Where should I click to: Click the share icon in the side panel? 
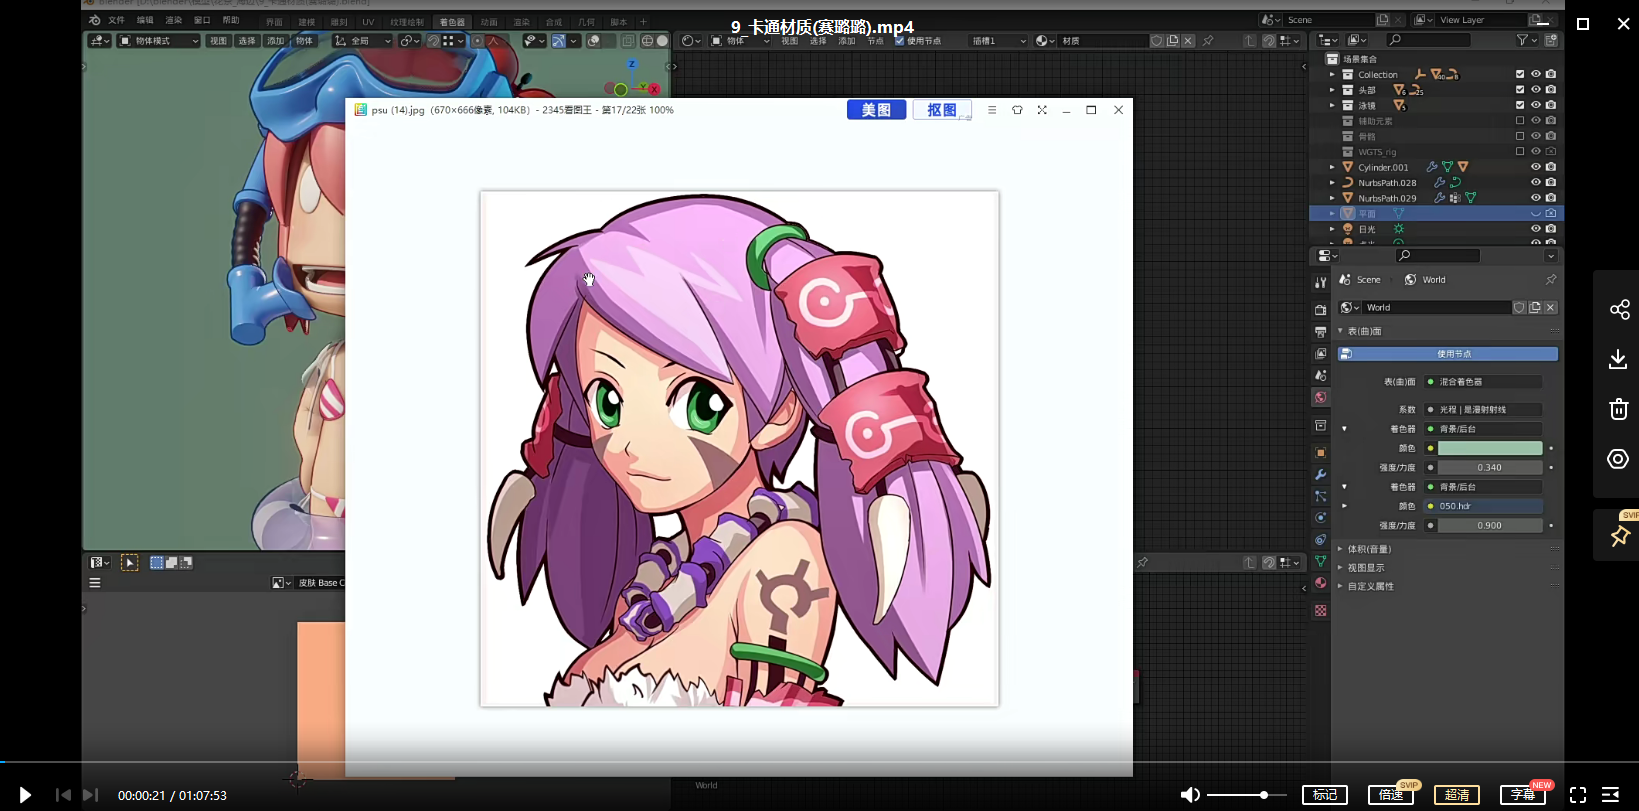tap(1619, 310)
